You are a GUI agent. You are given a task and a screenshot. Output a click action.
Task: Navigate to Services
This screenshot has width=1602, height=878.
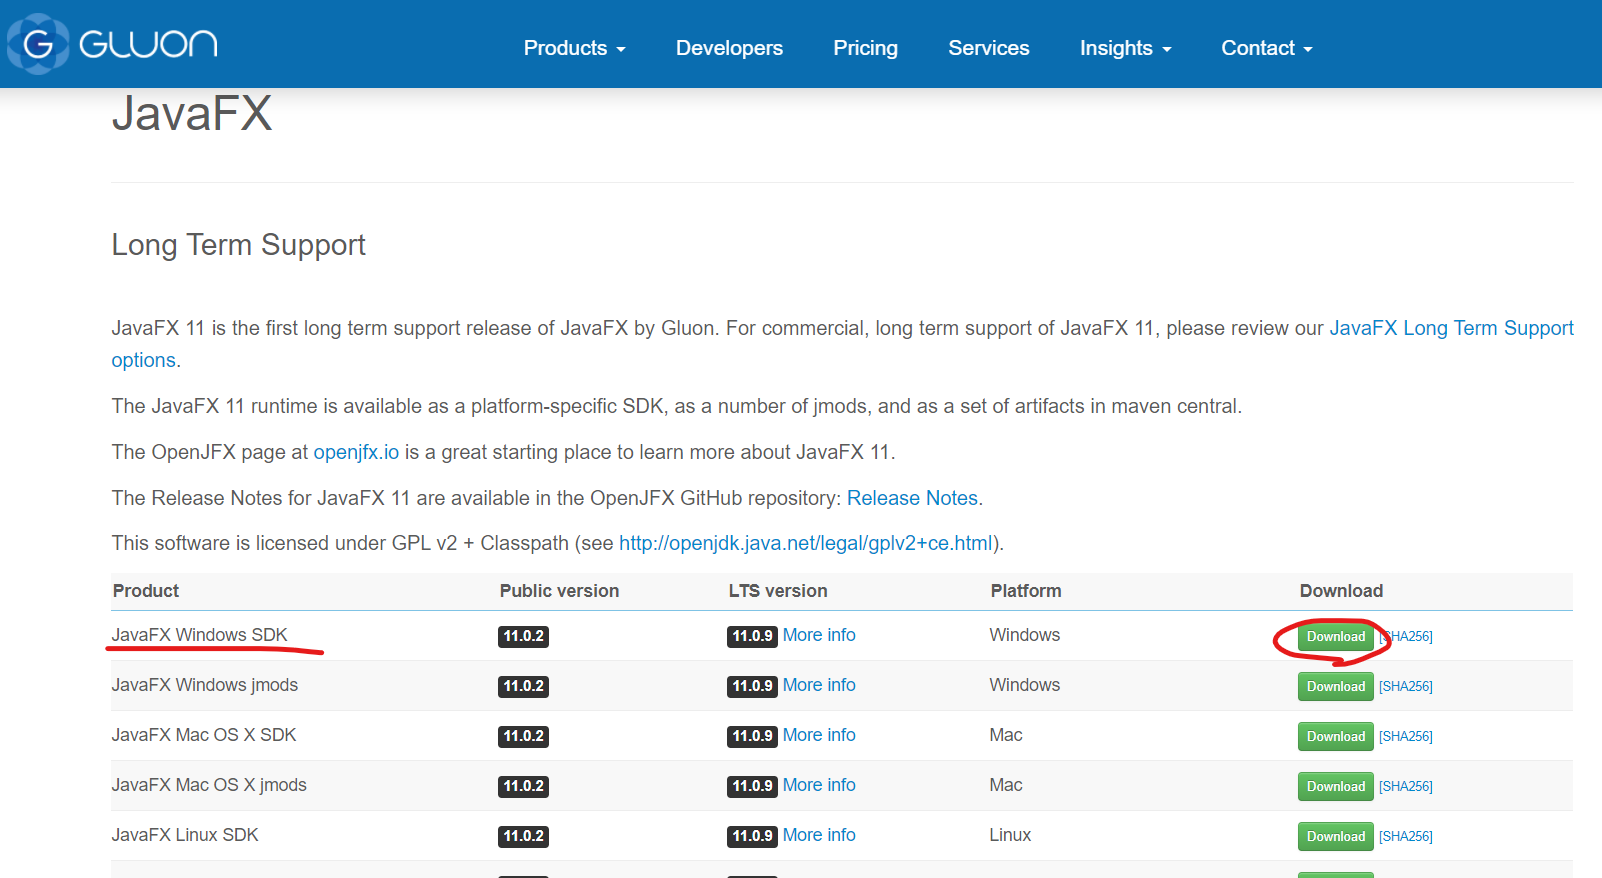(x=988, y=48)
